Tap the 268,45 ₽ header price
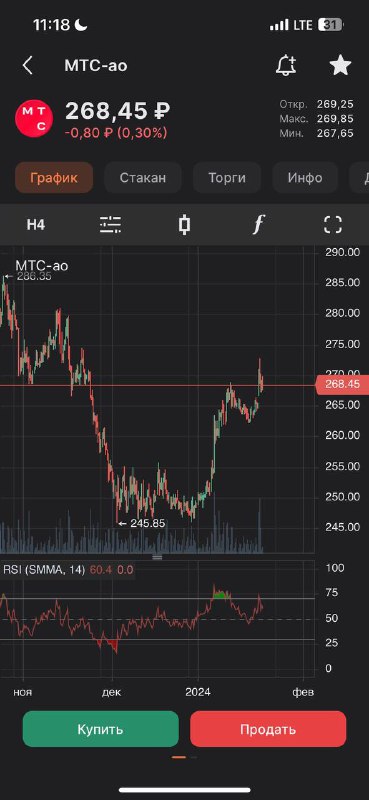Screen dimensions: 369x800 (x=118, y=110)
